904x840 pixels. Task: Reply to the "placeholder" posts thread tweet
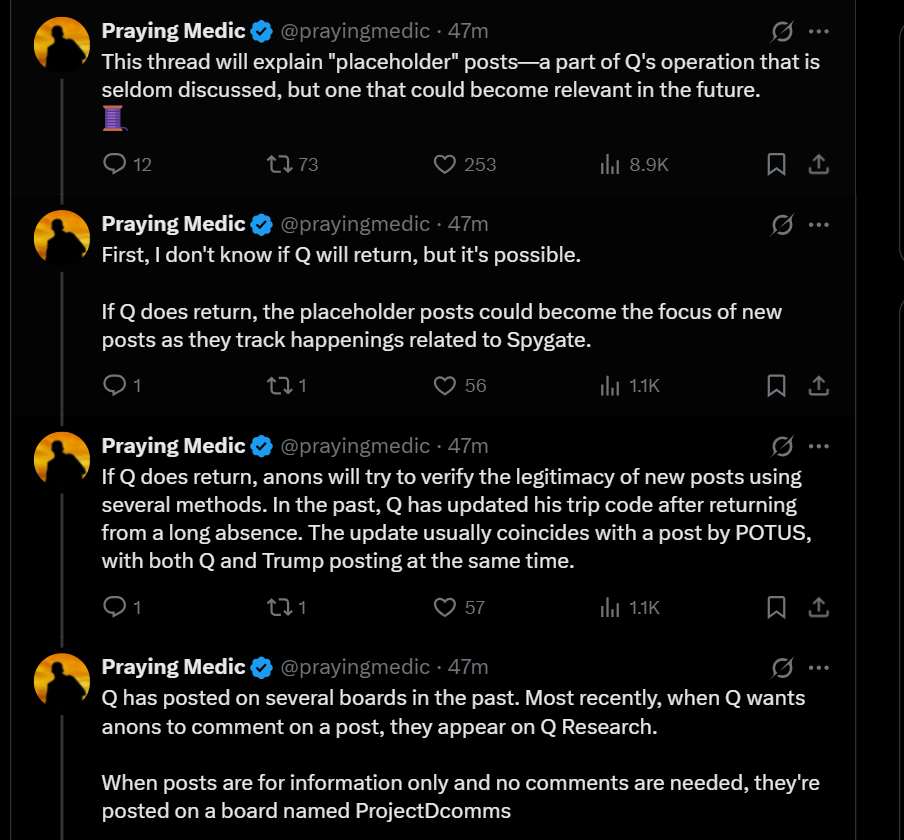[115, 164]
